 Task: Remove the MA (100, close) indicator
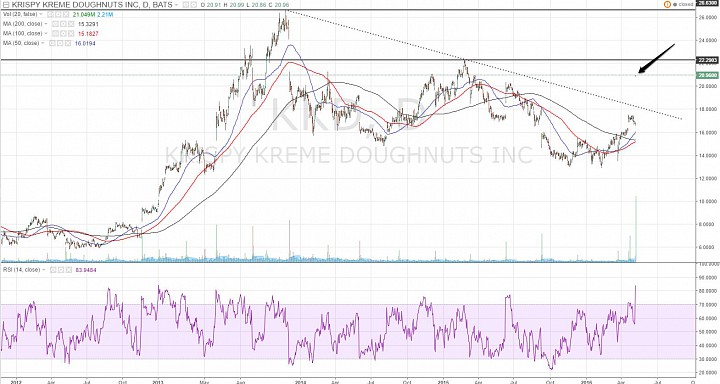71,34
